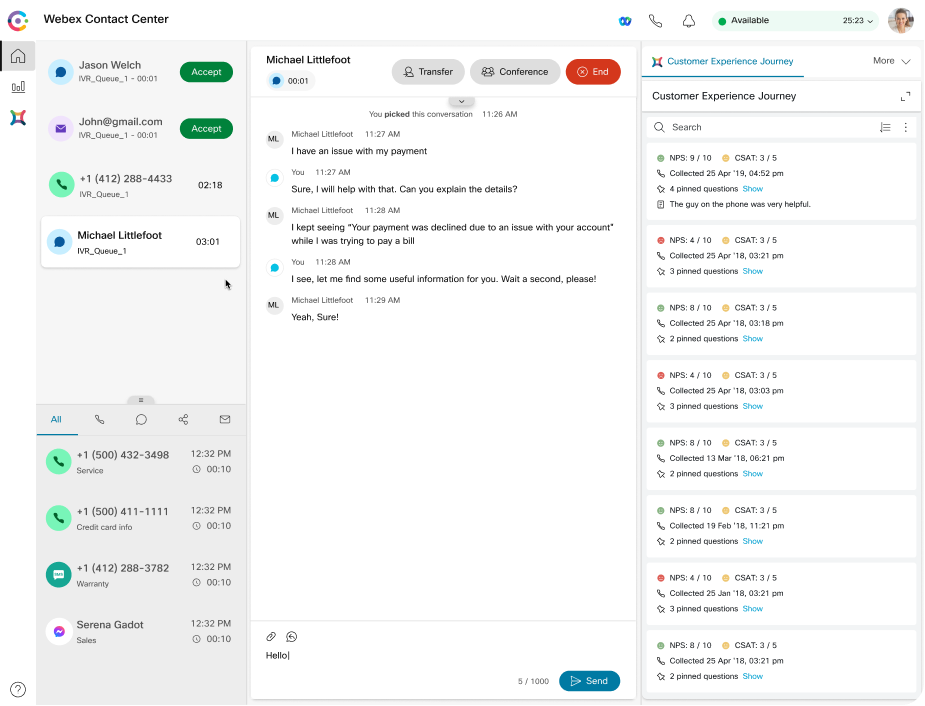This screenshot has height=706, width=925.
Task: Open Customer Experience Journey sidebar icon
Action: coord(18,117)
